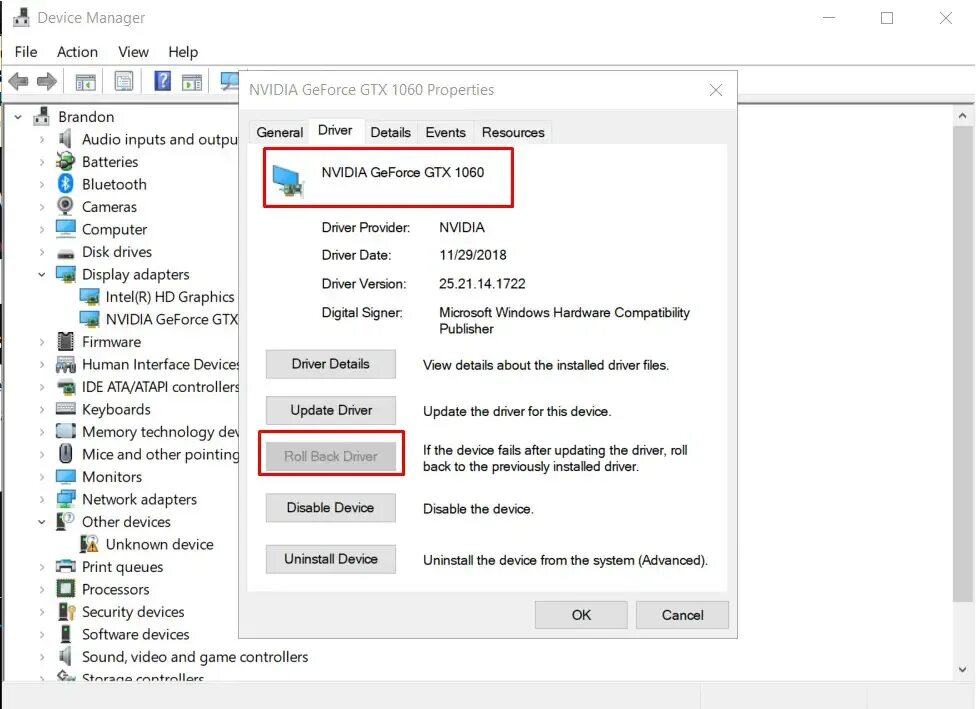
Task: Expand the Network adapters category
Action: click(x=42, y=500)
